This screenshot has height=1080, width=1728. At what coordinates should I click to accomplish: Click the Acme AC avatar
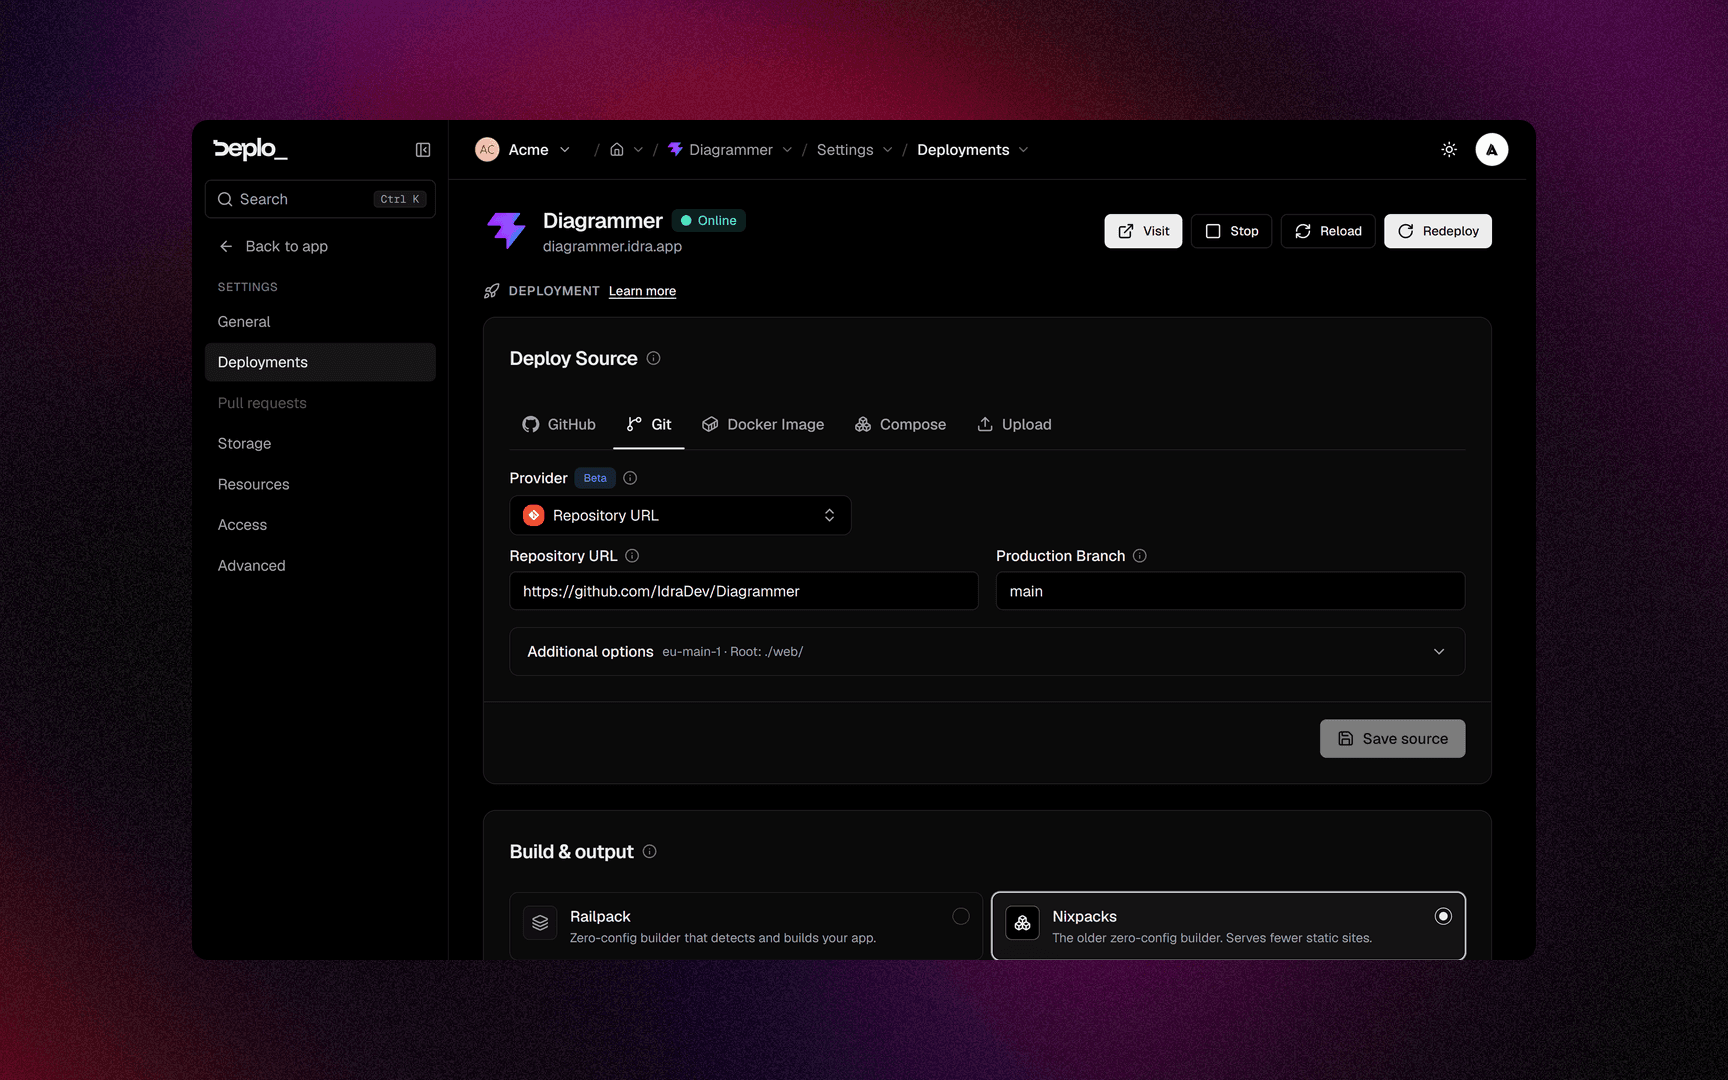[487, 150]
